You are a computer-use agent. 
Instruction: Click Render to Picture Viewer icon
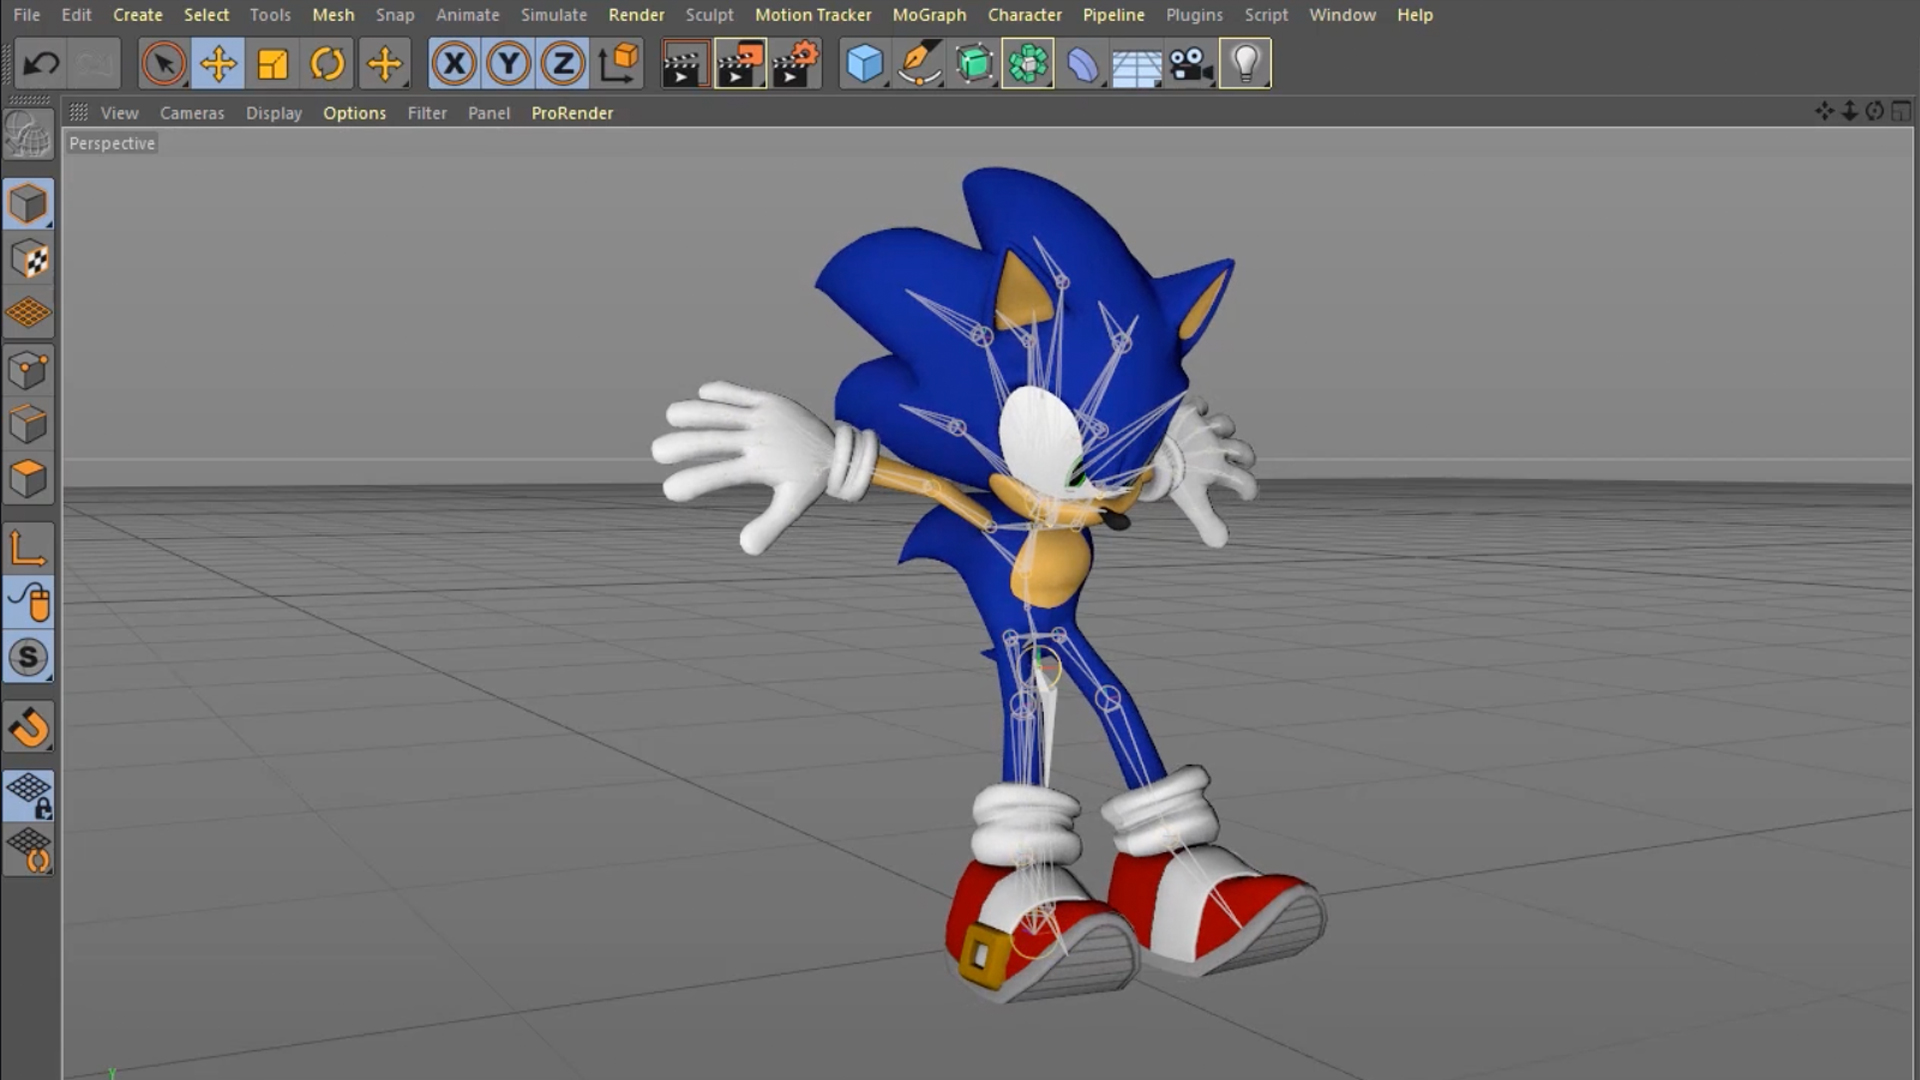pos(741,65)
